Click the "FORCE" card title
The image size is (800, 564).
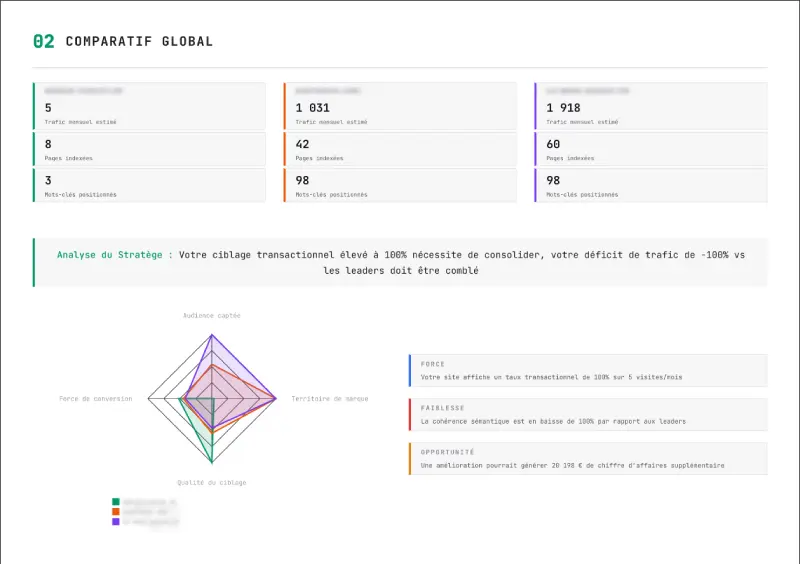tap(433, 364)
